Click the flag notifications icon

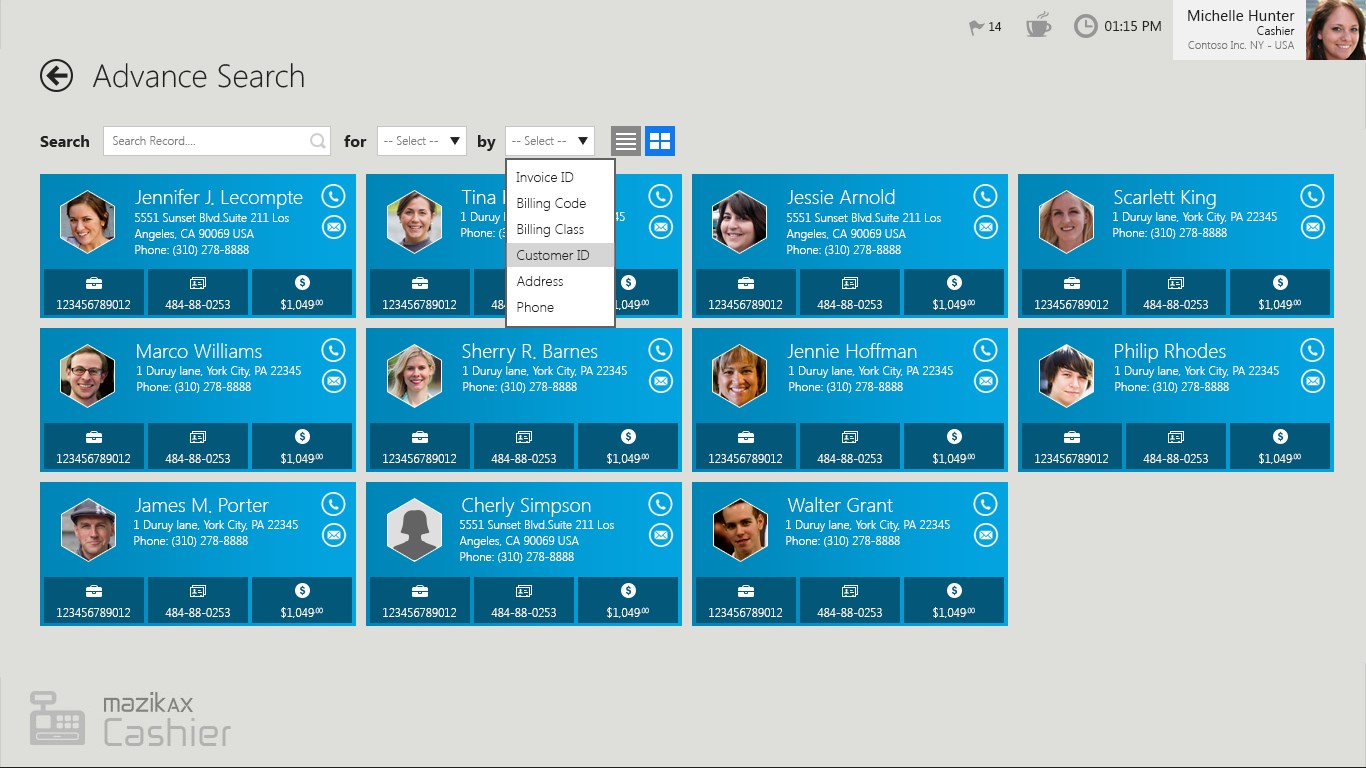coord(977,27)
